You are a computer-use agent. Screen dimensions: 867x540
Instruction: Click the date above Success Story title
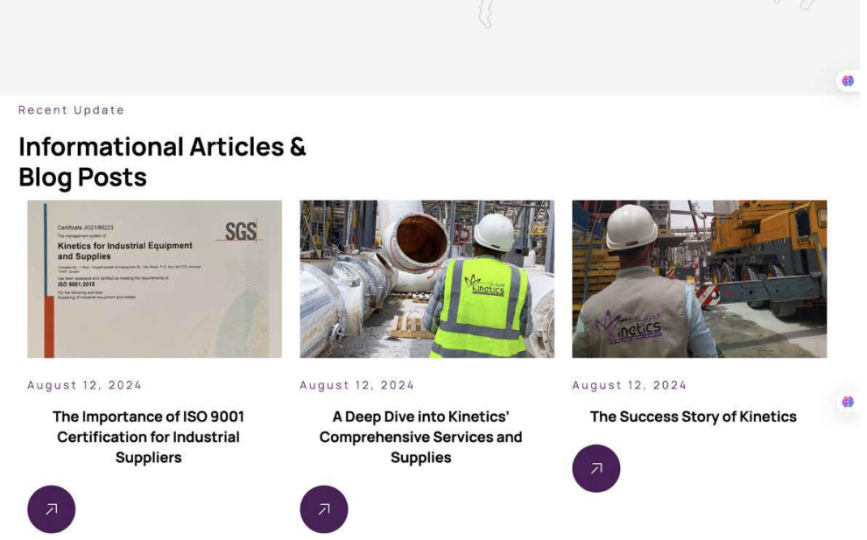click(629, 385)
